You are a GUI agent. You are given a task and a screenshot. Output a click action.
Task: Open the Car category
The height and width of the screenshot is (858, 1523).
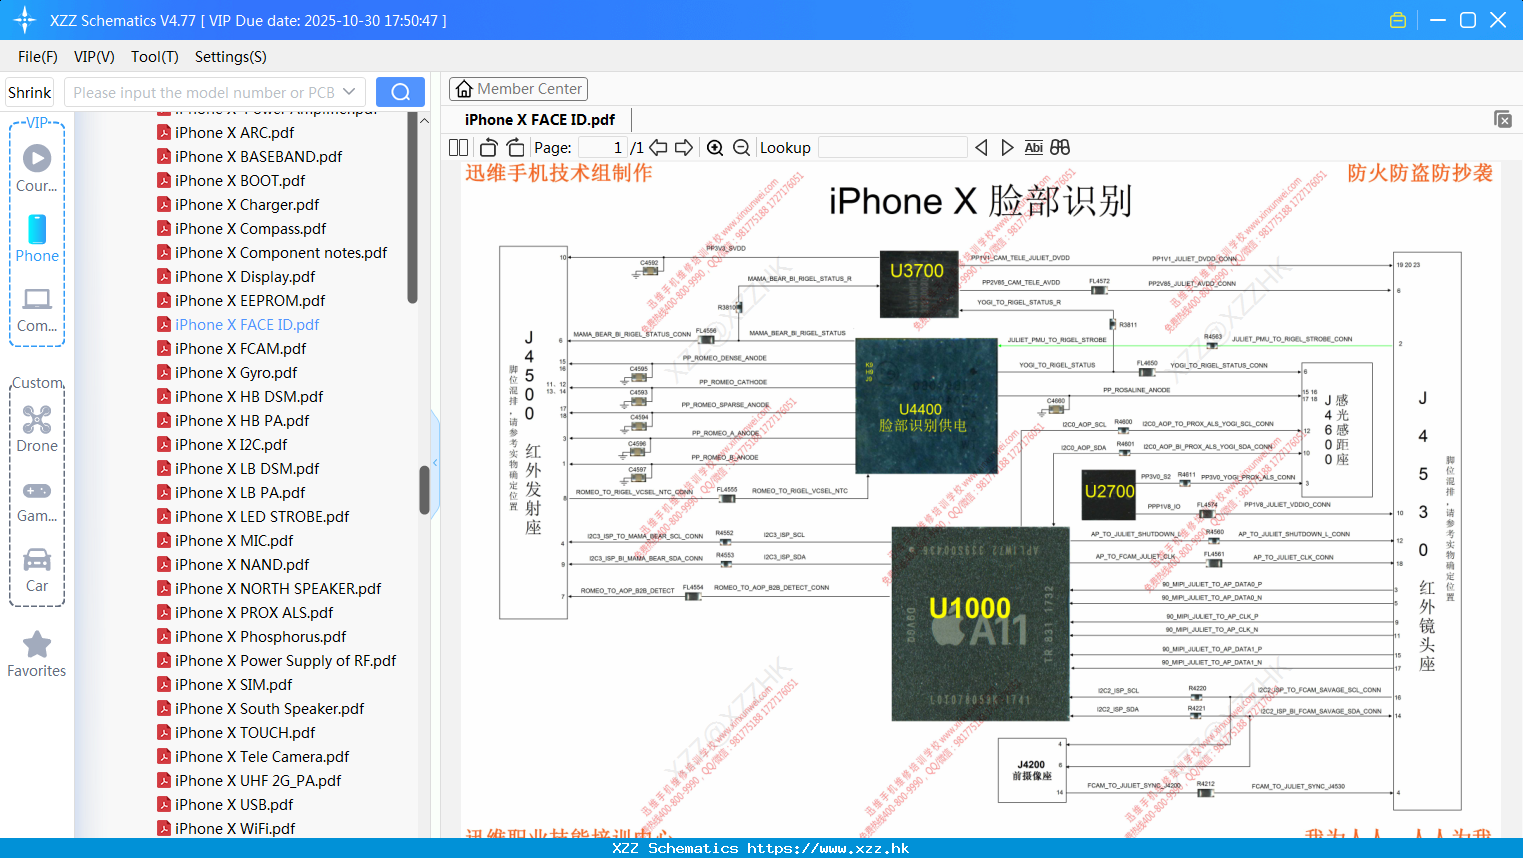coord(37,570)
